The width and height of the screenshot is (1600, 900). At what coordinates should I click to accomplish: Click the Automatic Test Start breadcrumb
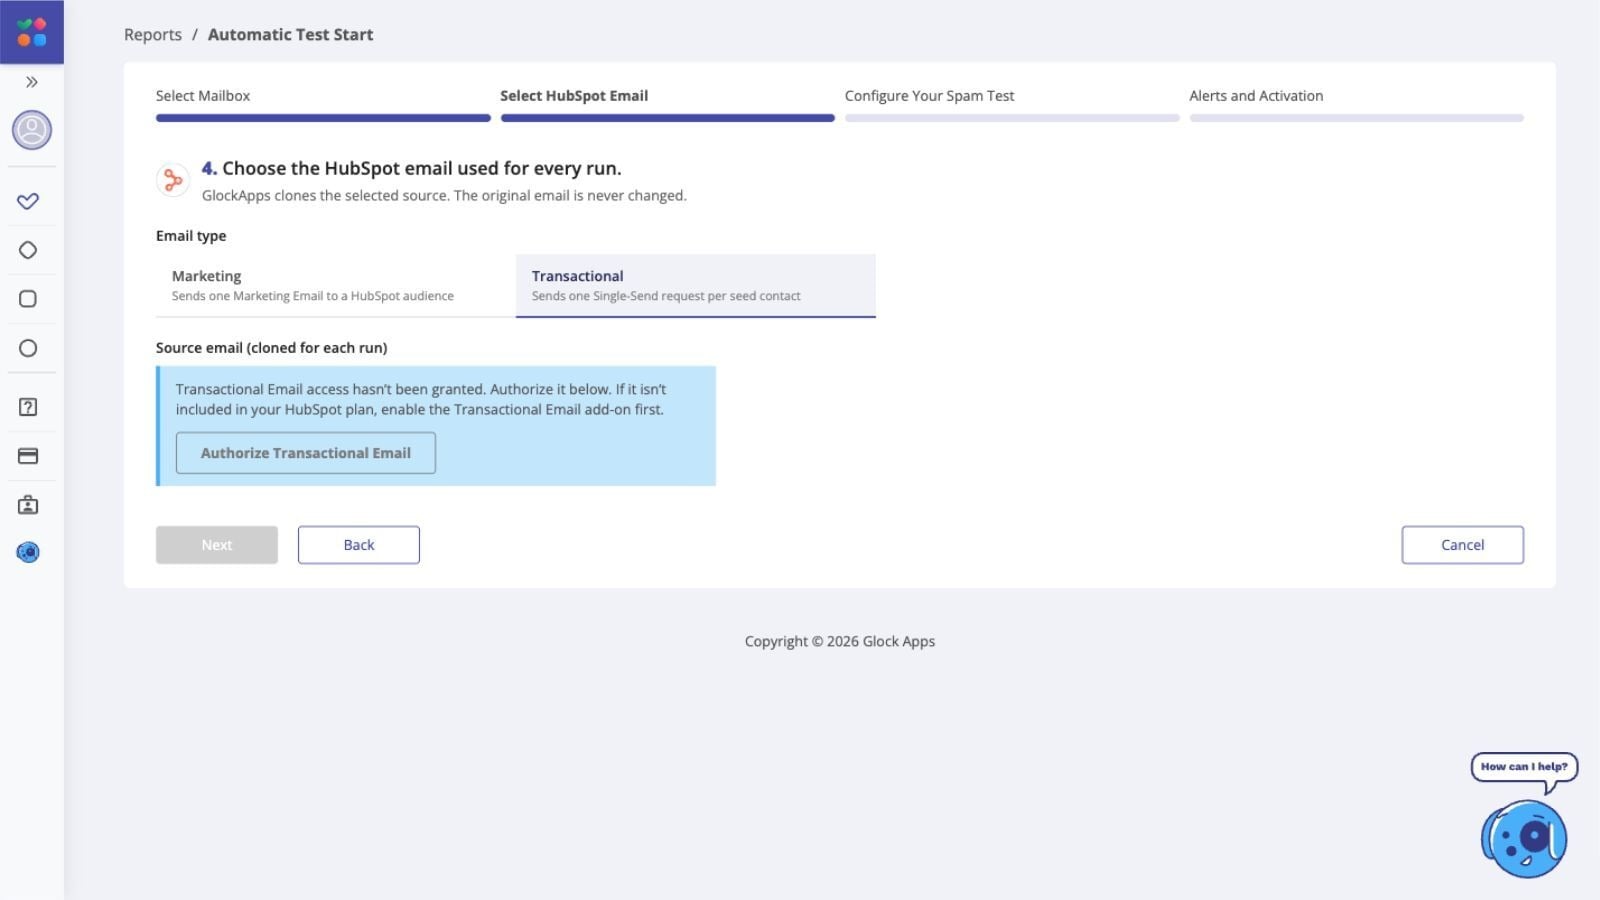(290, 34)
